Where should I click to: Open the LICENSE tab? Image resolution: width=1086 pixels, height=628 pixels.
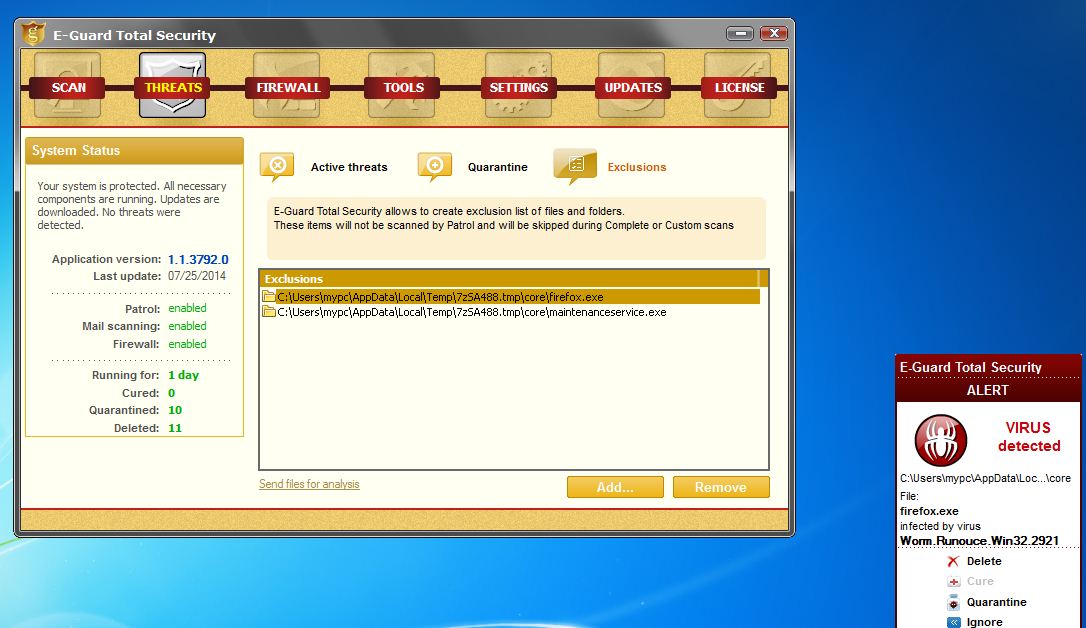[739, 87]
